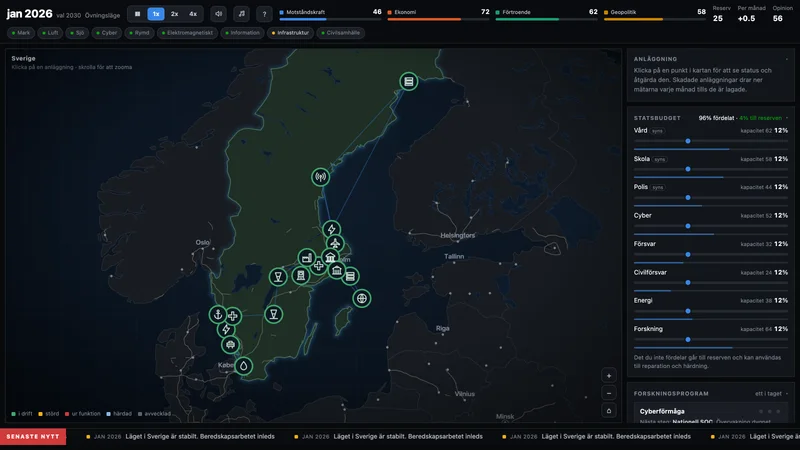Open the Rymd domain filter

click(139, 33)
